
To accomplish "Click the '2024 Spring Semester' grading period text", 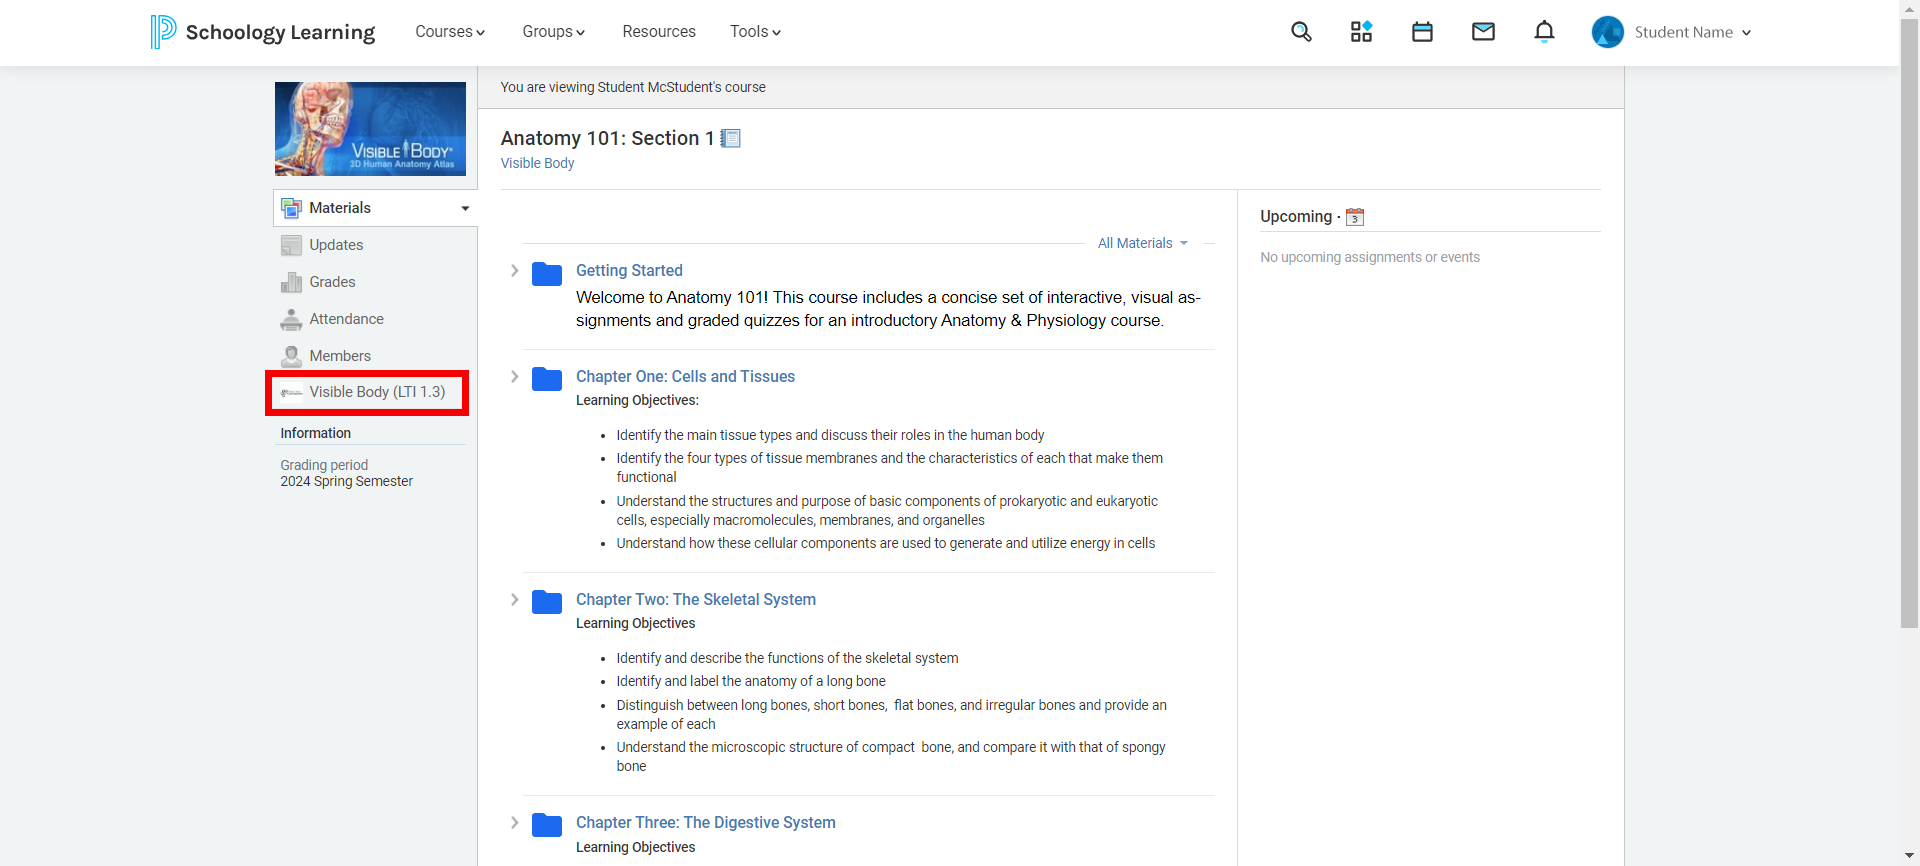I will coord(346,481).
